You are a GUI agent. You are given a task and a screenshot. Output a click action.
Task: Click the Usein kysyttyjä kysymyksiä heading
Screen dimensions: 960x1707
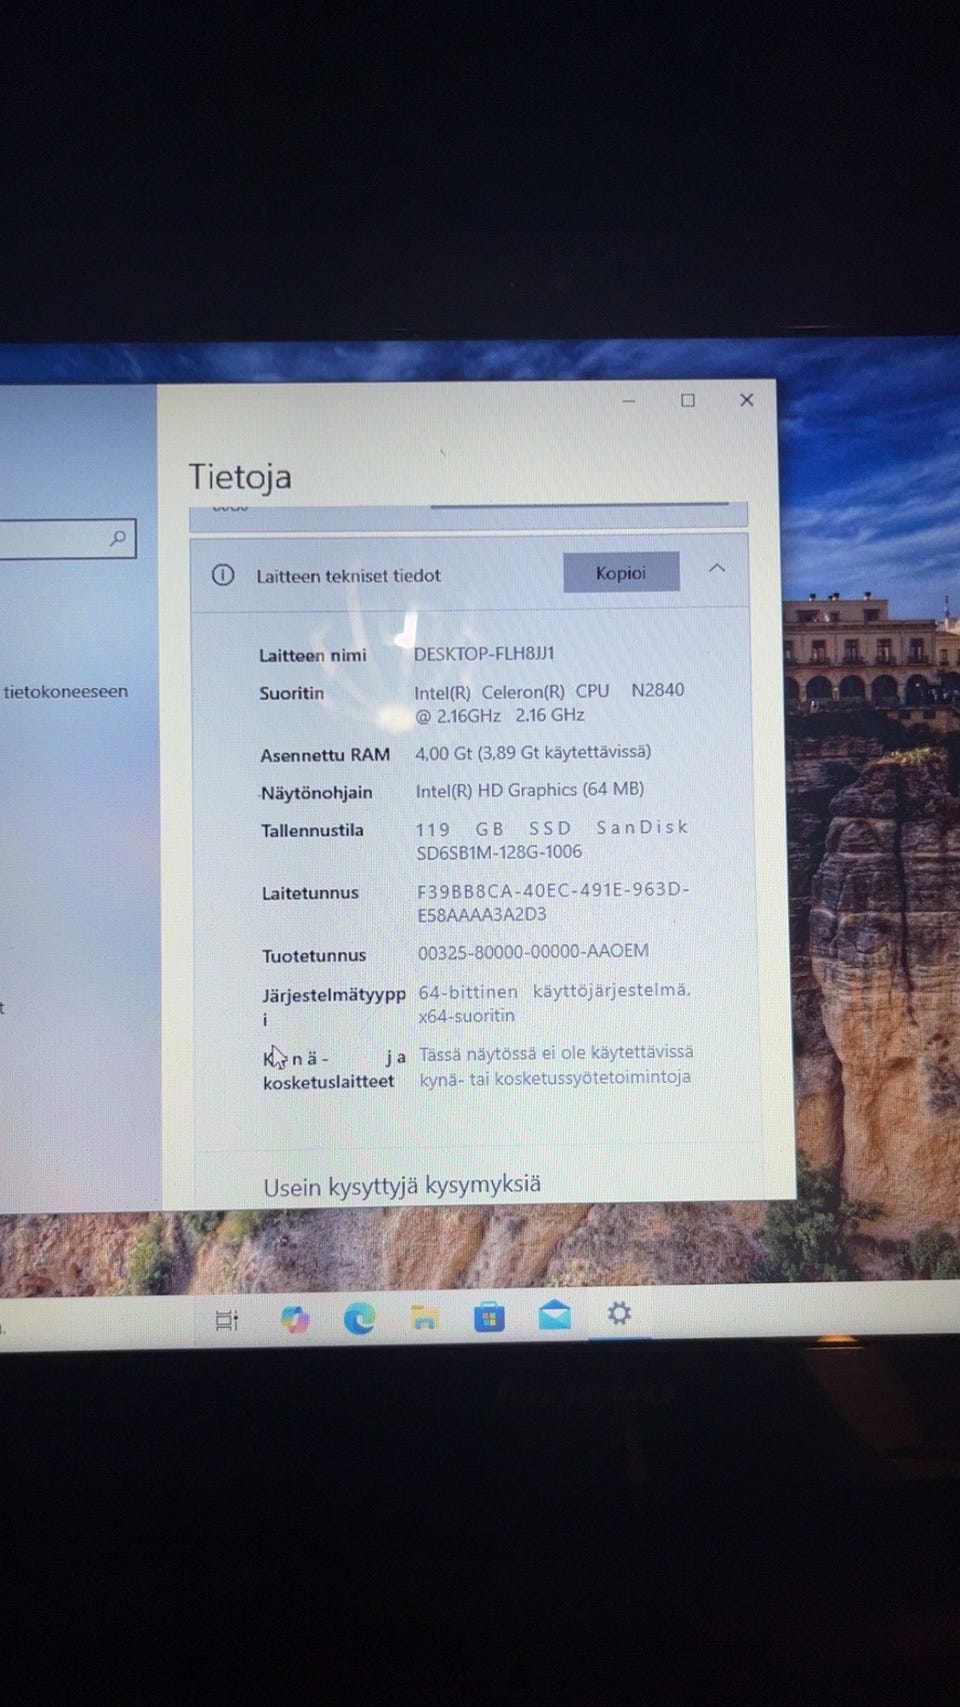[402, 1186]
